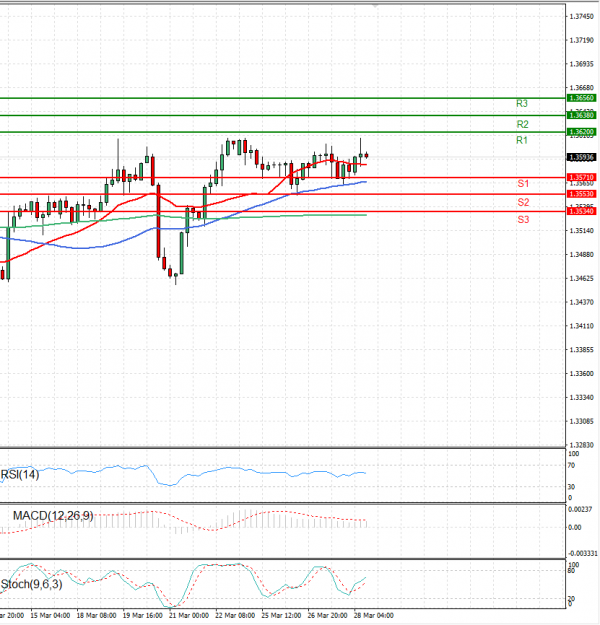
Task: Click the 1.35710 red price tag
Action: pos(582,177)
